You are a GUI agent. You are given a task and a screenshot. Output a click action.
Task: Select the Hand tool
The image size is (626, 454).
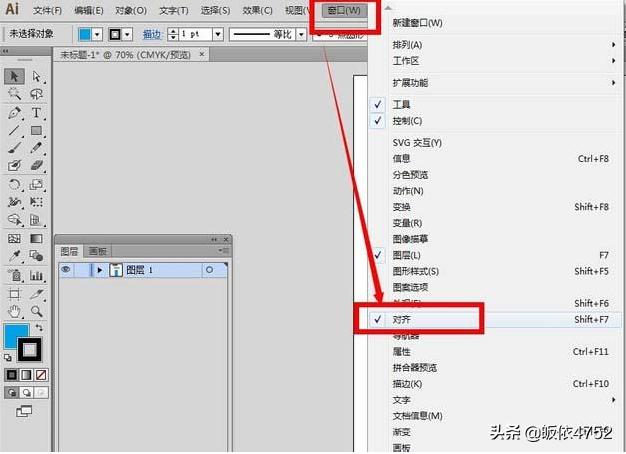[14, 311]
